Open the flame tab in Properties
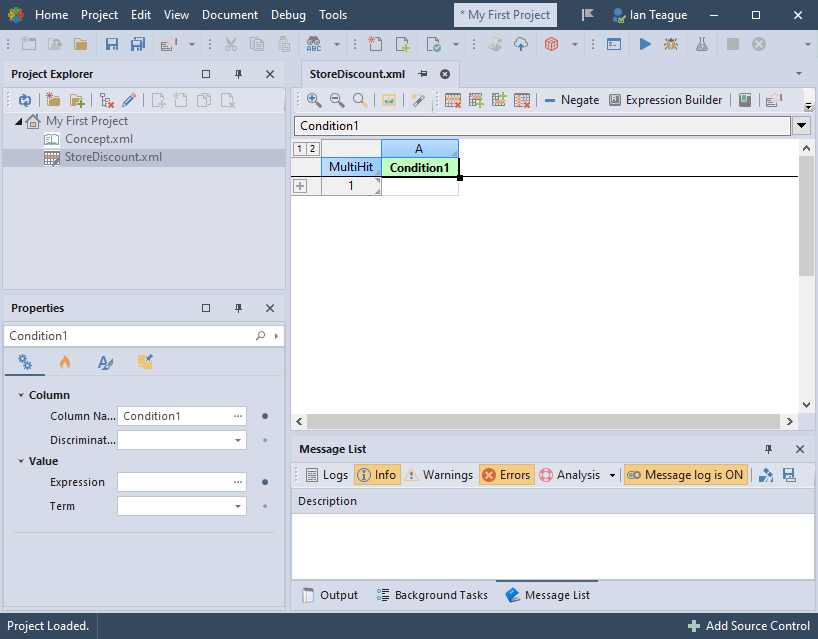This screenshot has height=639, width=818. coord(65,362)
